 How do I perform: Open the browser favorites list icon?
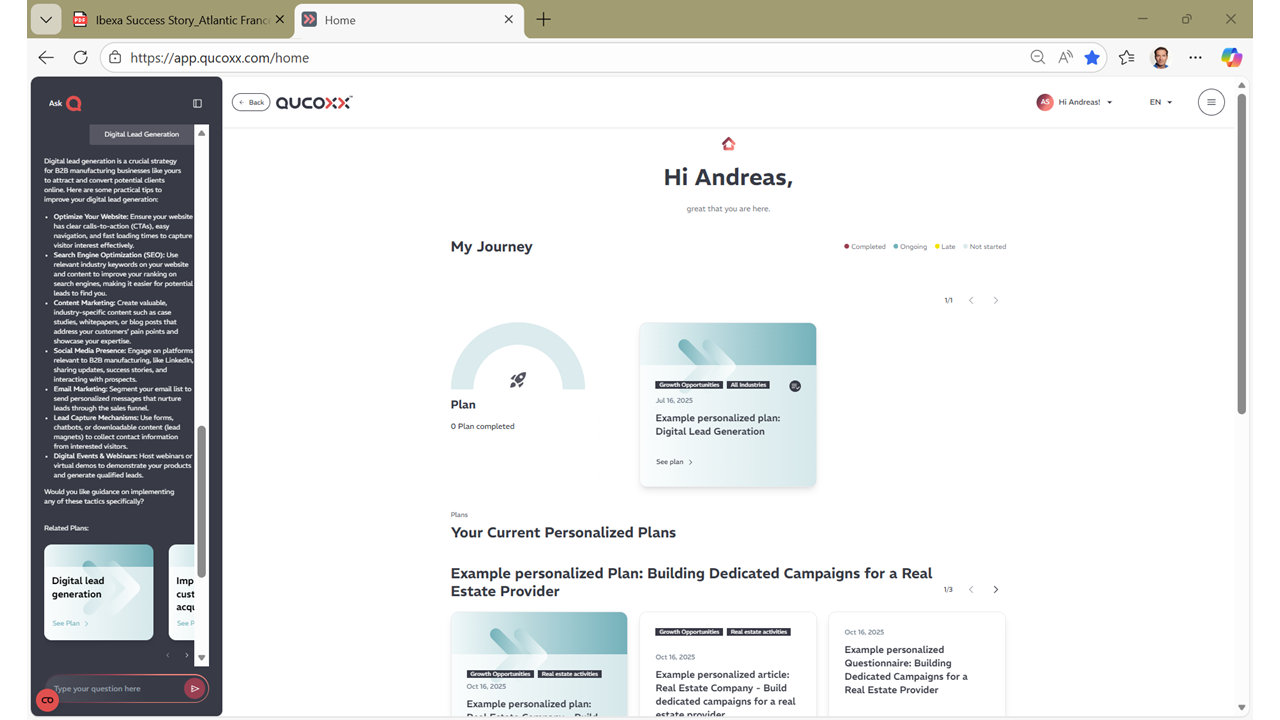click(x=1127, y=58)
